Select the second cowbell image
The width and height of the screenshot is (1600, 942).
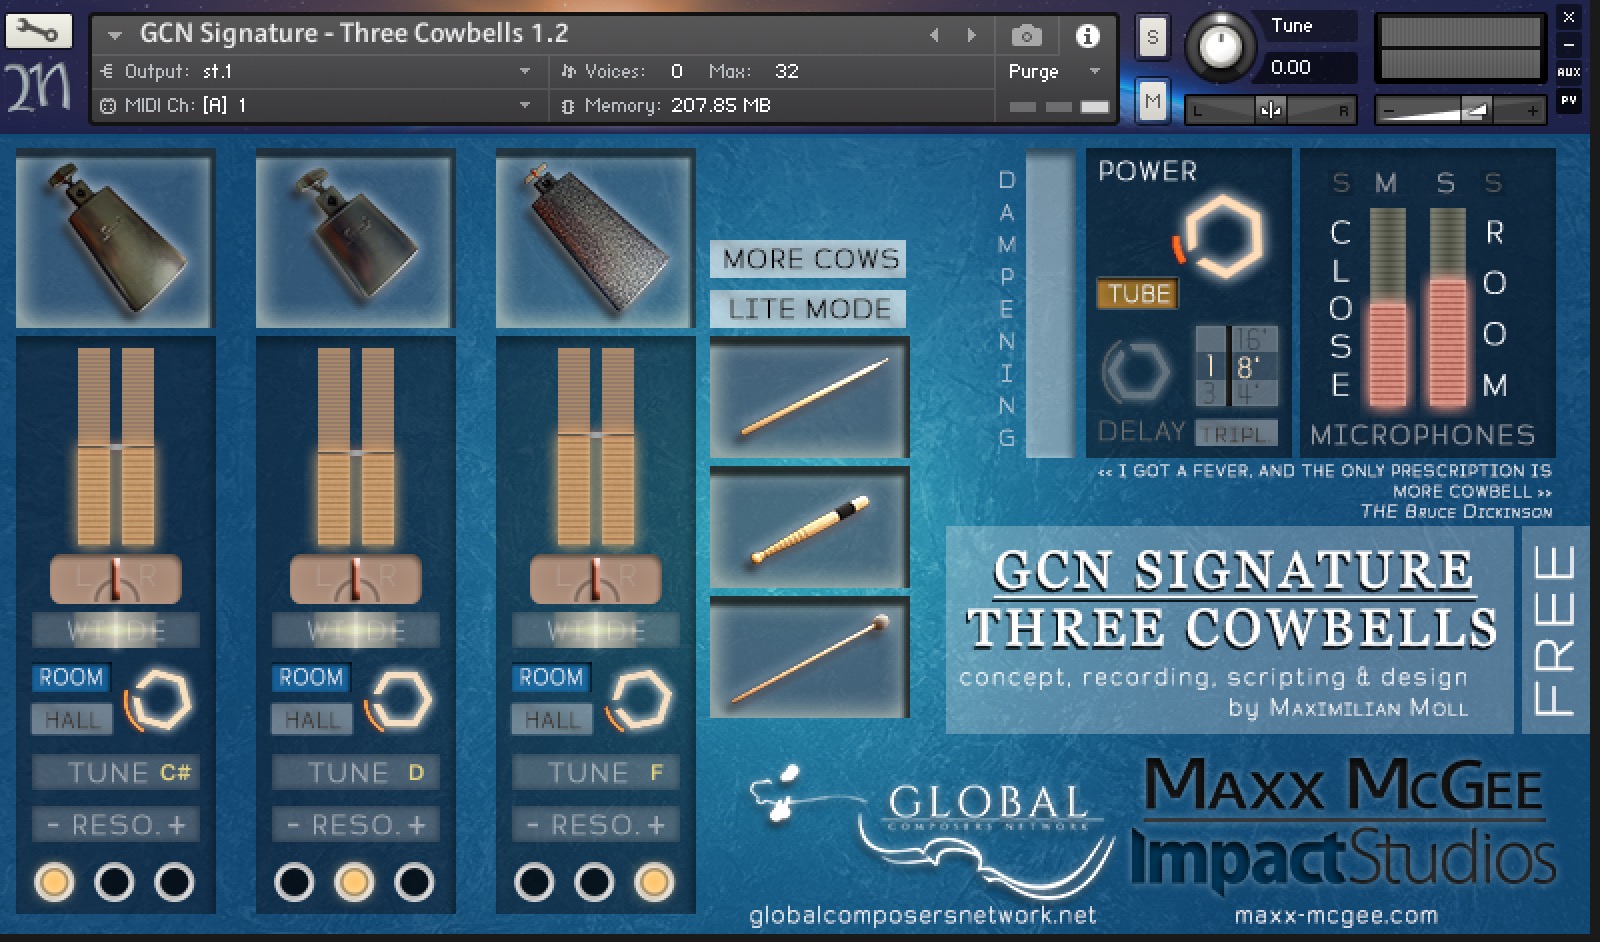pyautogui.click(x=355, y=238)
